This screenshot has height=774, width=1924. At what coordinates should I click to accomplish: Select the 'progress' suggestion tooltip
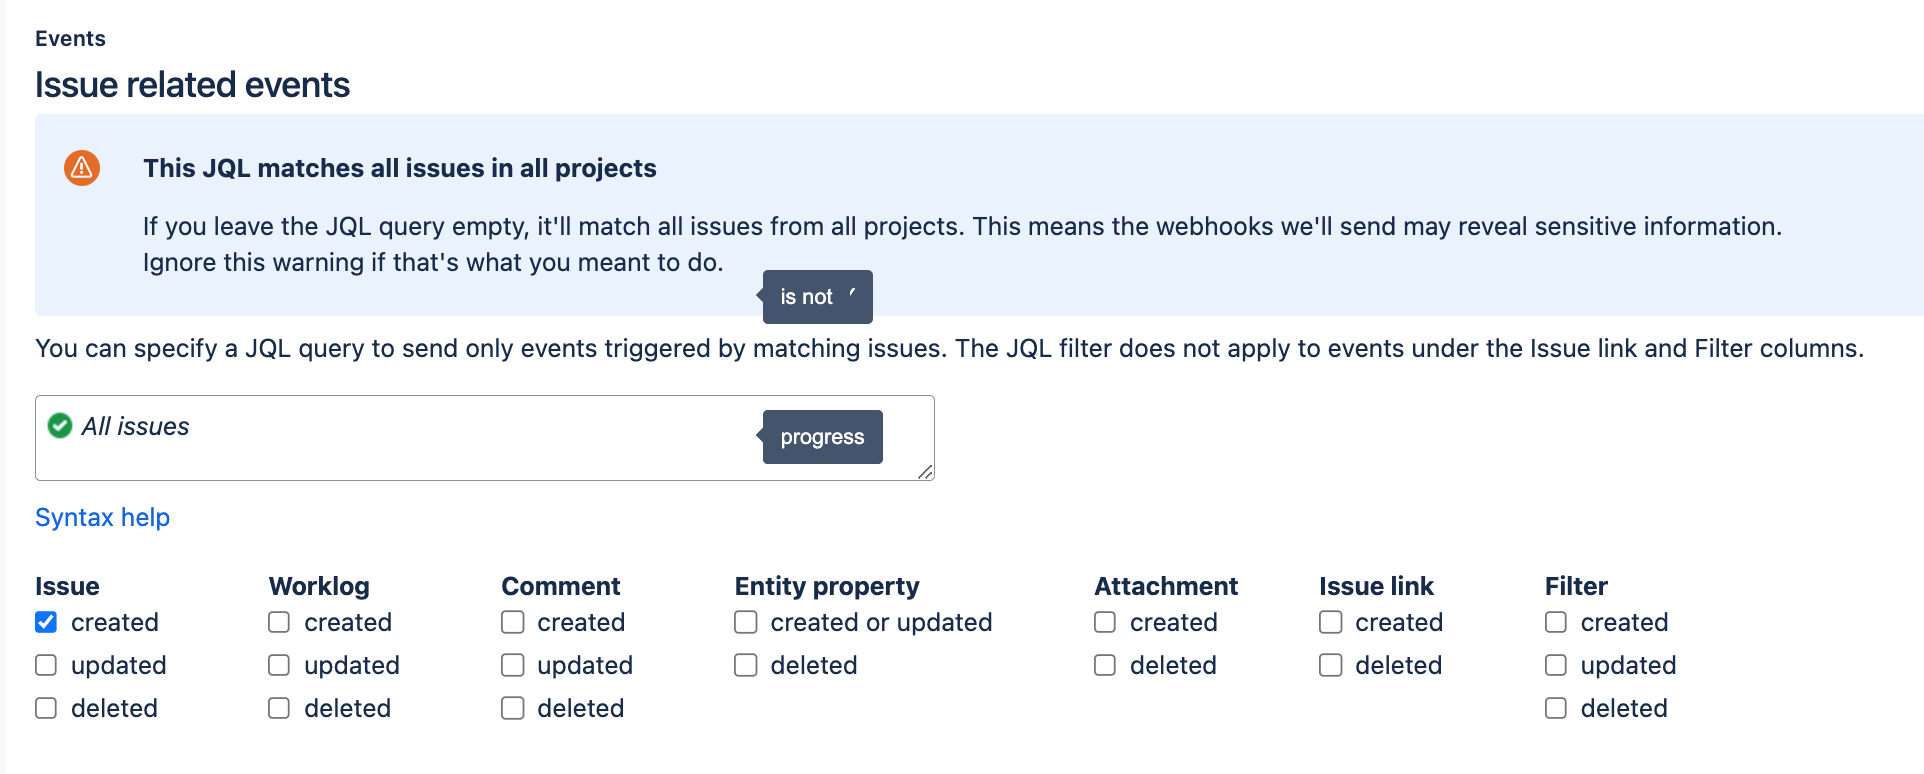[822, 437]
